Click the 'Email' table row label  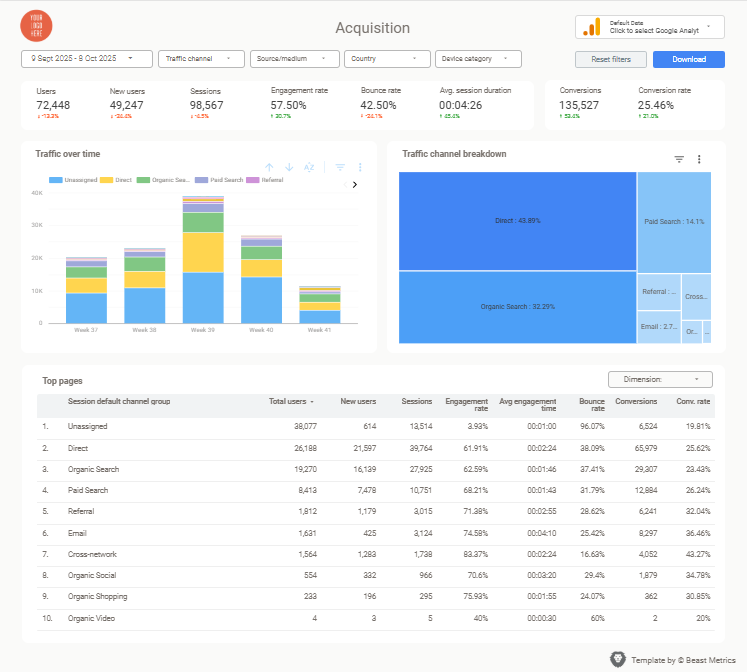click(x=77, y=533)
